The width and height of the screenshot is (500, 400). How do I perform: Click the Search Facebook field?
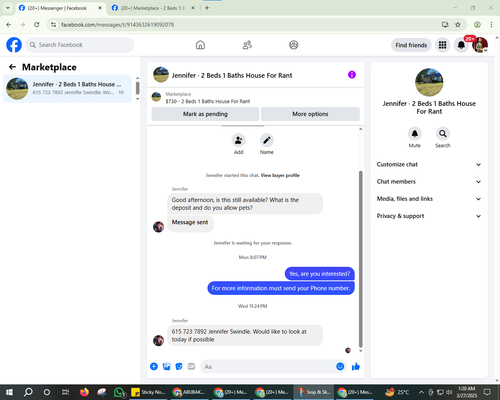point(80,45)
